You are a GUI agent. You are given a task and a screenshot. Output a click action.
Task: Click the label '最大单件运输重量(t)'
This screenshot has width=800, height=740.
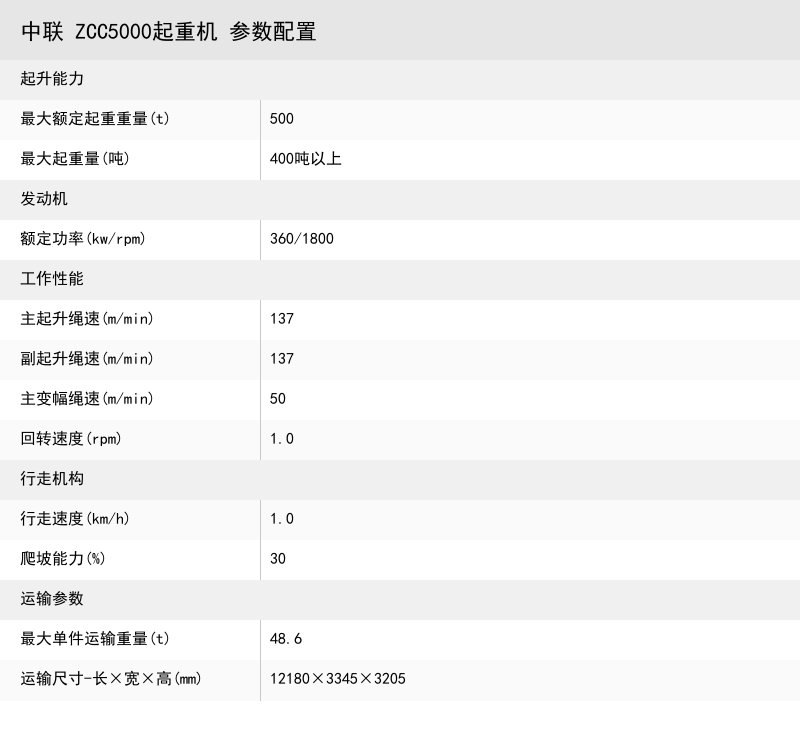point(95,639)
